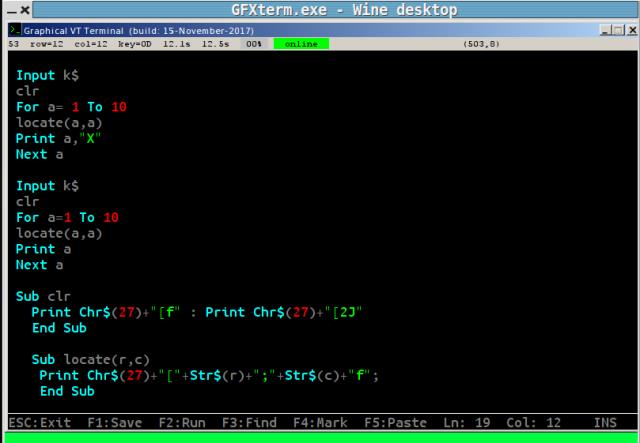Maximize the Graphical VT Terminal window
This screenshot has width=640, height=443.
pyautogui.click(x=617, y=32)
